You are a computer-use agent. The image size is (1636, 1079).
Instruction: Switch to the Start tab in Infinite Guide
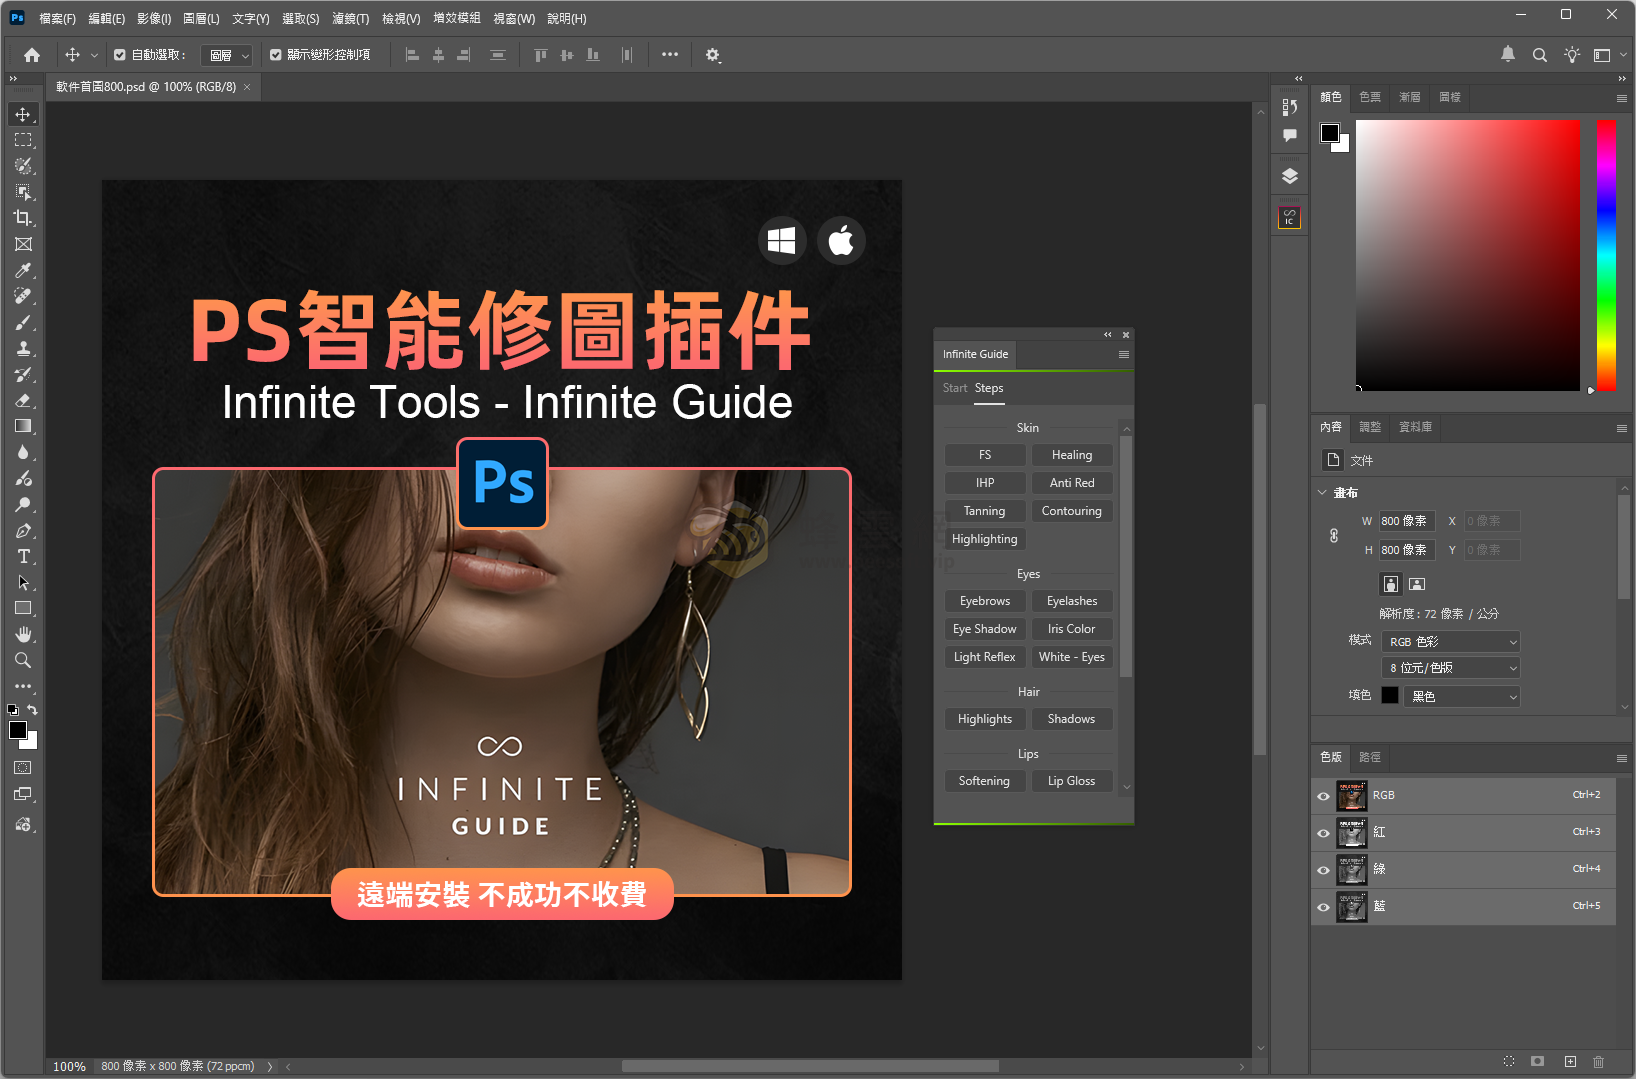coord(954,388)
